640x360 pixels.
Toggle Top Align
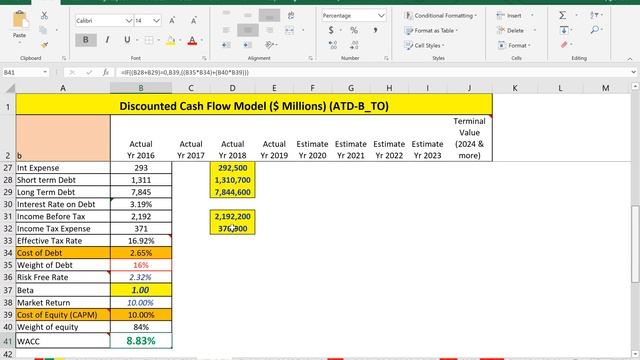click(x=226, y=13)
